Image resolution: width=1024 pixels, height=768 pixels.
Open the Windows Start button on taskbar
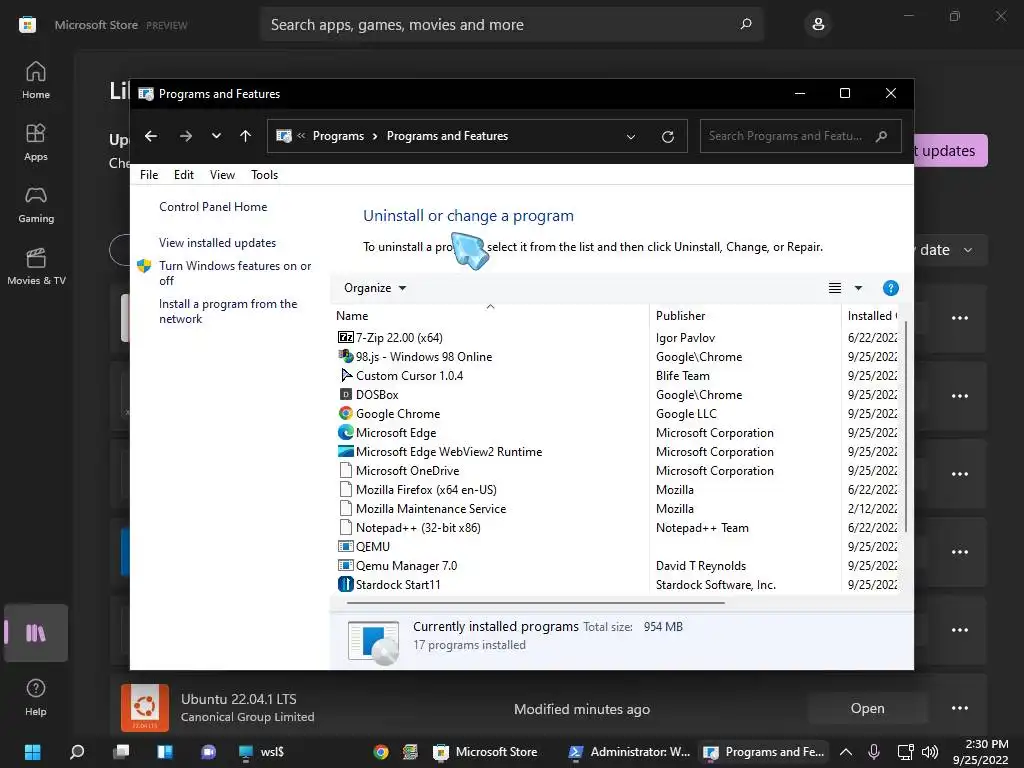pos(32,752)
